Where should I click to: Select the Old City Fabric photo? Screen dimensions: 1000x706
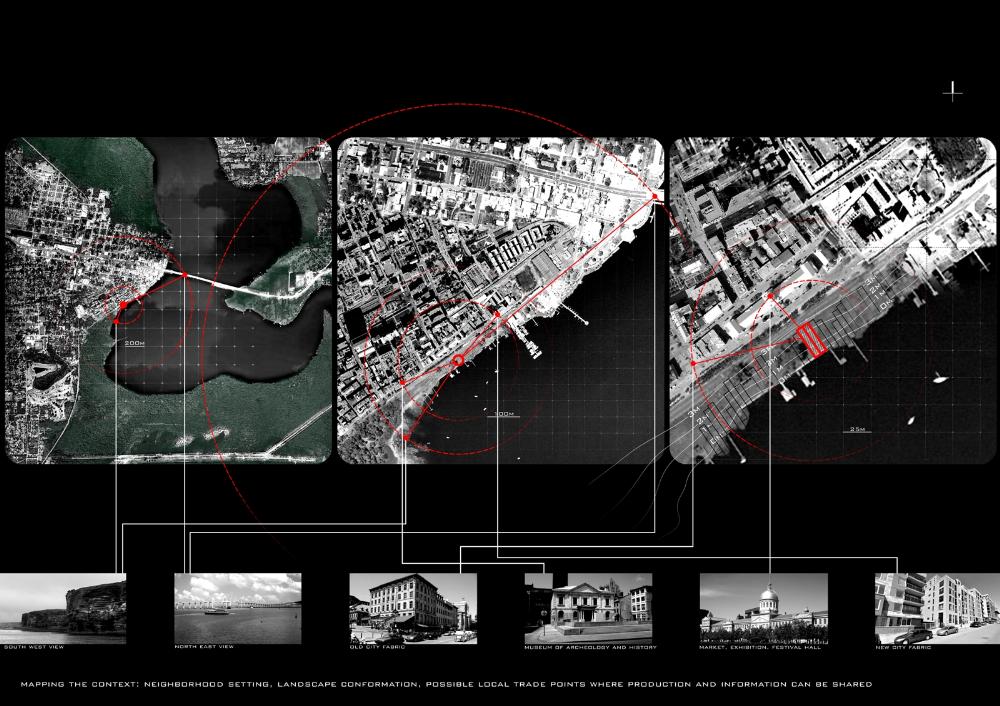(x=413, y=607)
